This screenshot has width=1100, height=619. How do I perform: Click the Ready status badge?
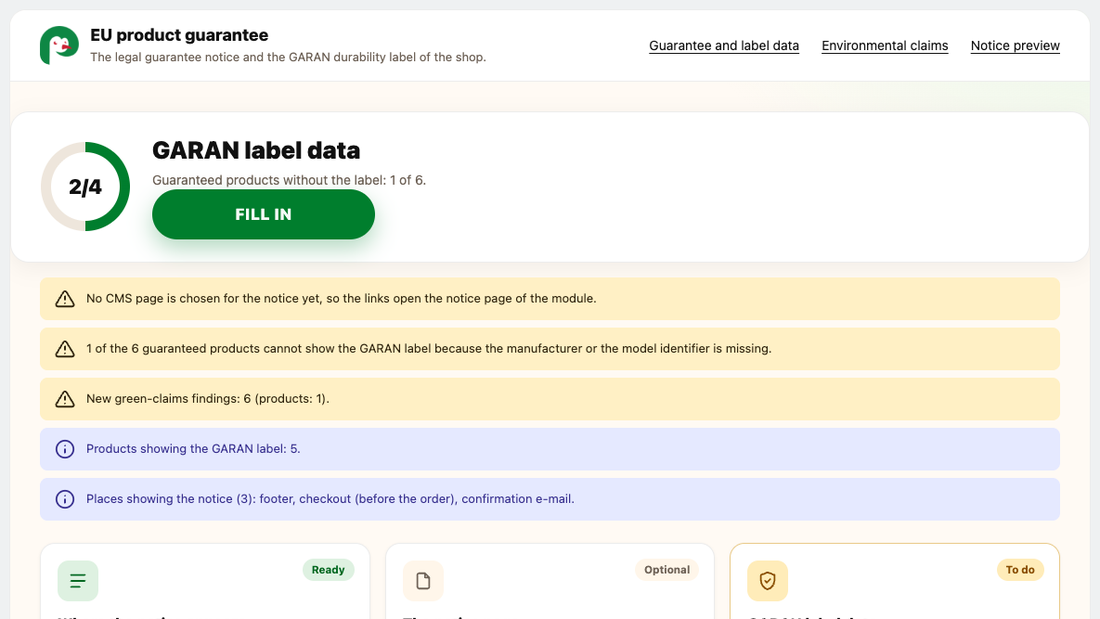click(x=328, y=570)
